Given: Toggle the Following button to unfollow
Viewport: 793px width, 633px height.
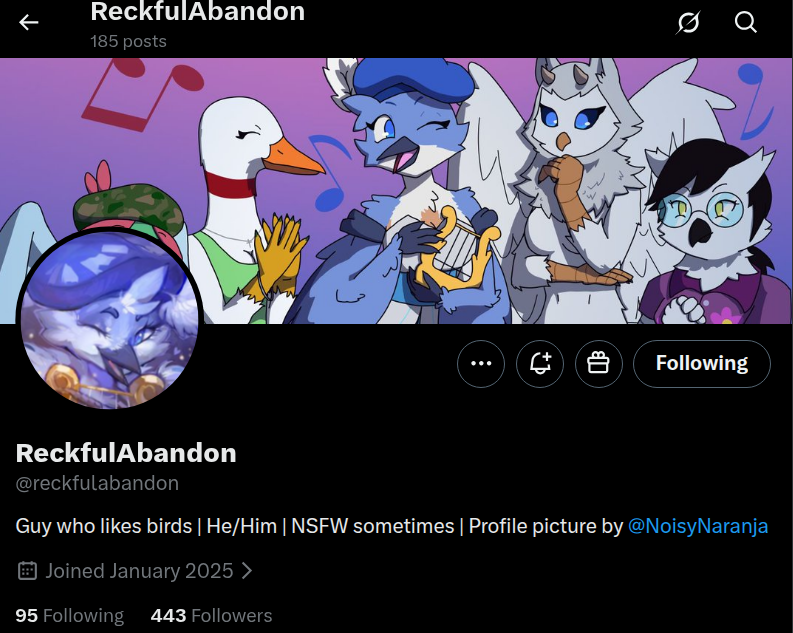Looking at the screenshot, I should (701, 364).
